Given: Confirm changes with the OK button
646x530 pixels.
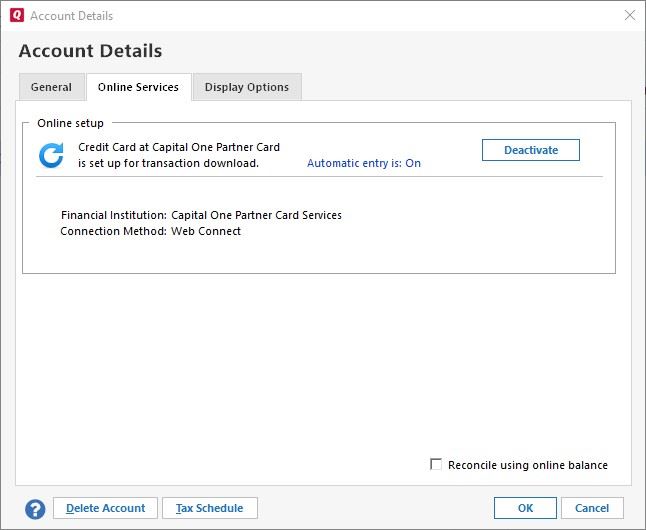Looking at the screenshot, I should (x=525, y=508).
